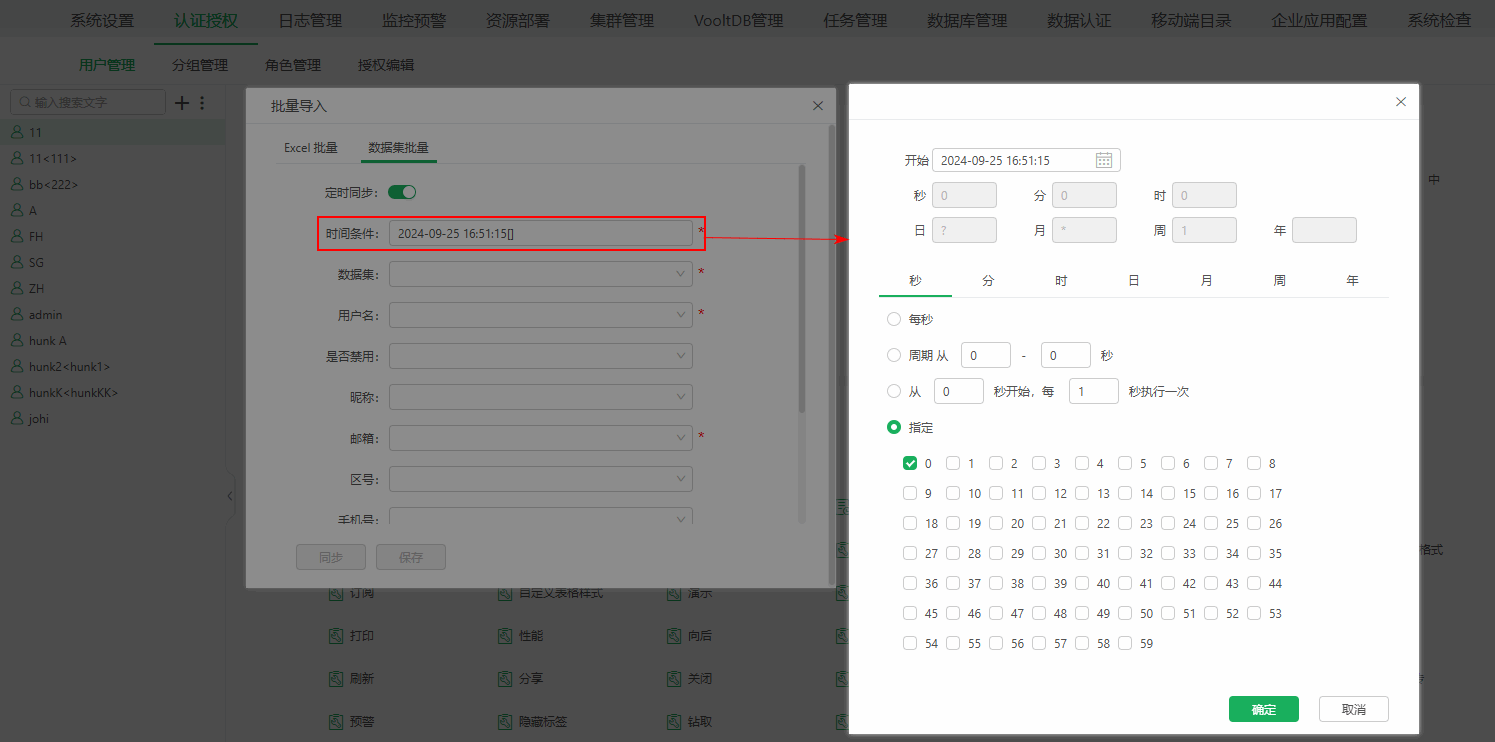Check the second 30 checkbox
The image size is (1495, 742).
point(1039,553)
